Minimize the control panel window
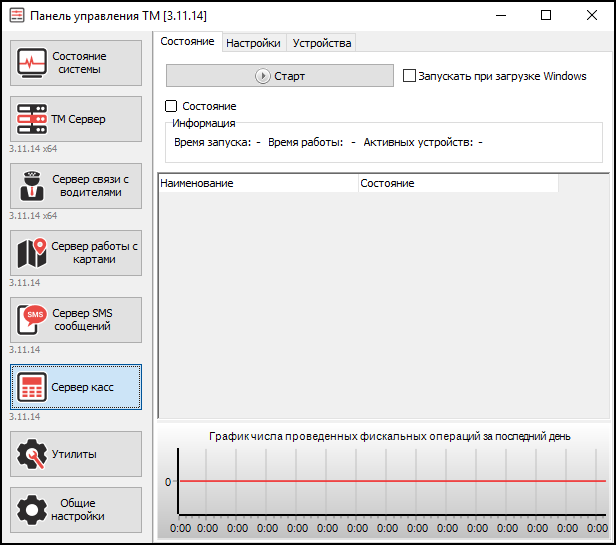This screenshot has height=545, width=616. click(x=500, y=15)
